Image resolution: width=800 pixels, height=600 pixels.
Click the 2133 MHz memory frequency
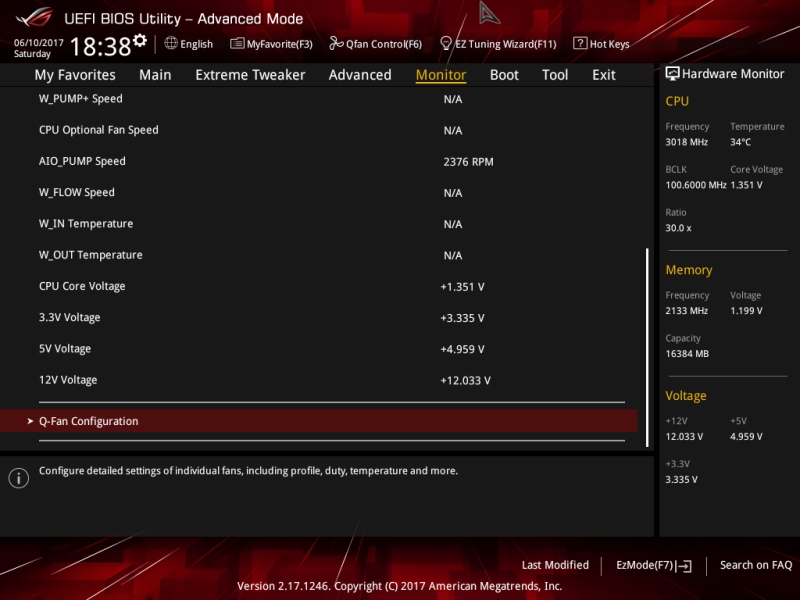686,310
